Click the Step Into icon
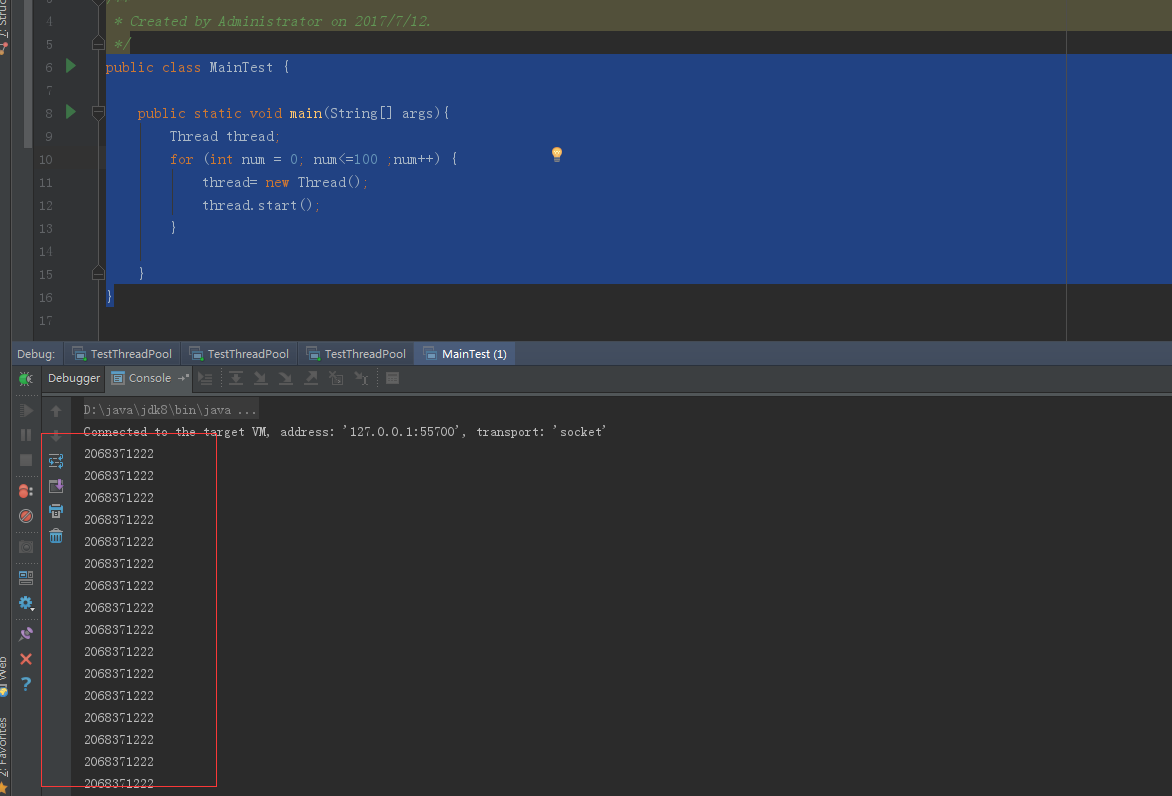This screenshot has height=796, width=1172. pos(260,379)
